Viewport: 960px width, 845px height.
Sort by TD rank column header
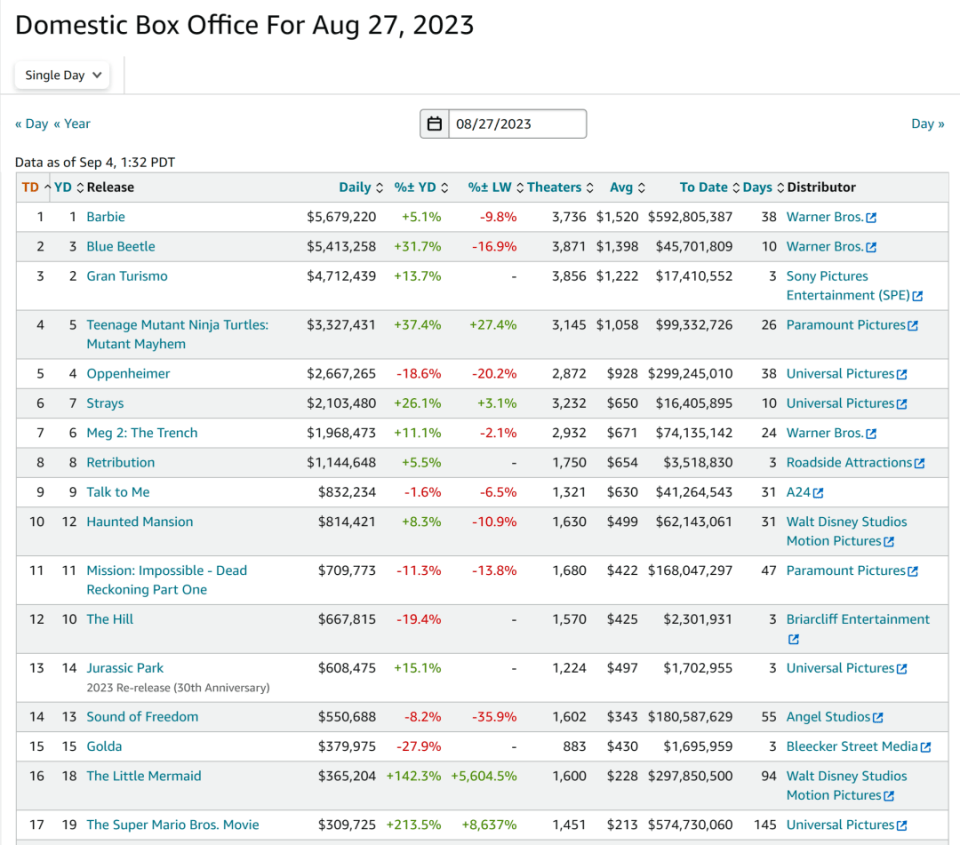click(x=31, y=187)
